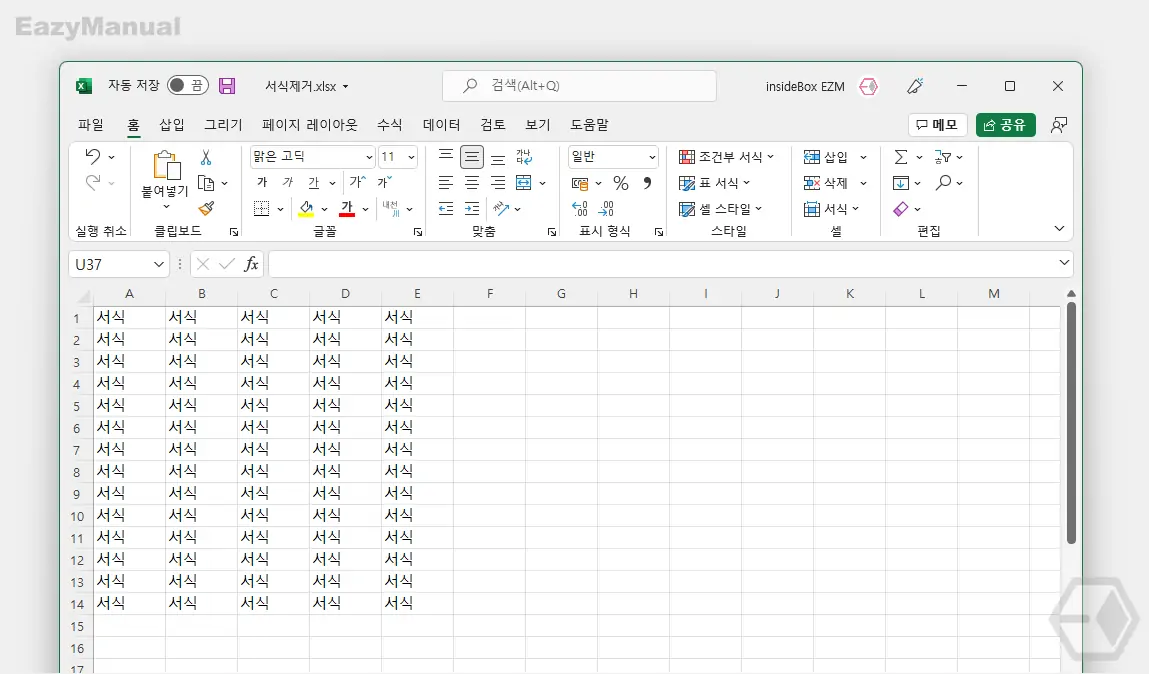Switch to the 삽입 tab
This screenshot has height=674, width=1149.
(172, 125)
